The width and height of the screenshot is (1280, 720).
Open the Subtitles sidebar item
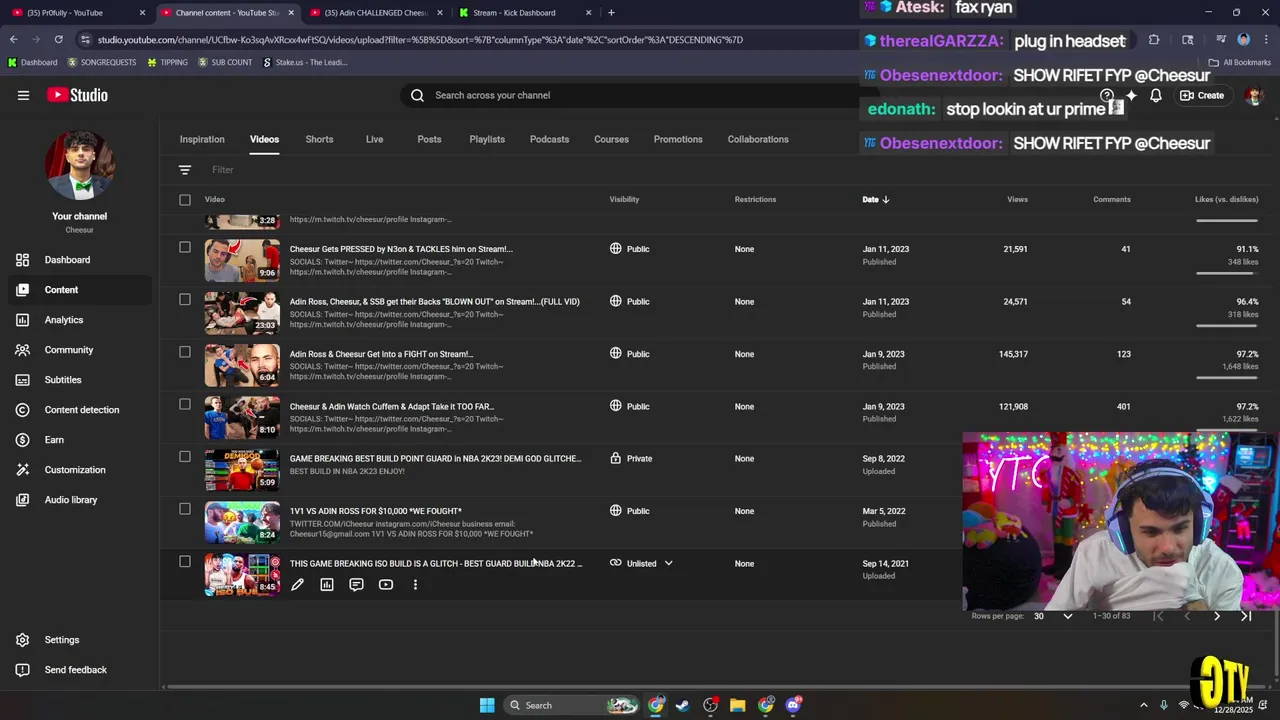pyautogui.click(x=79, y=380)
